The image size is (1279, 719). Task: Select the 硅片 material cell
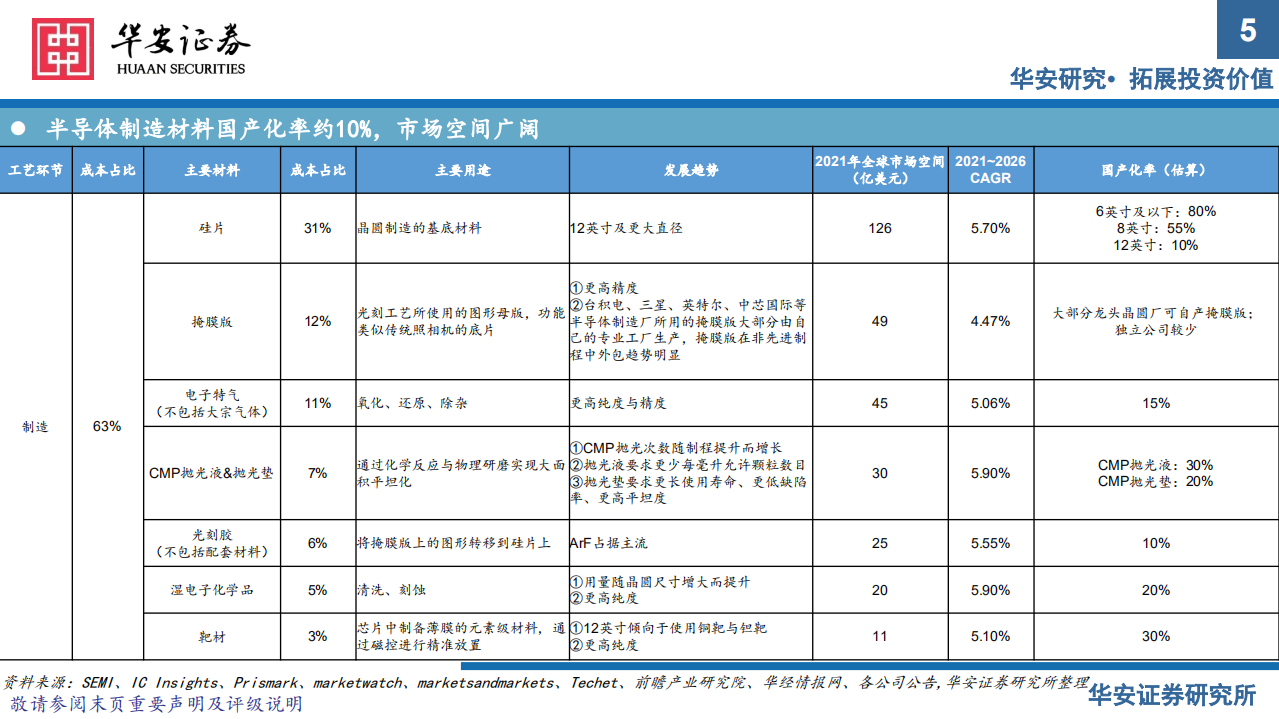point(213,227)
